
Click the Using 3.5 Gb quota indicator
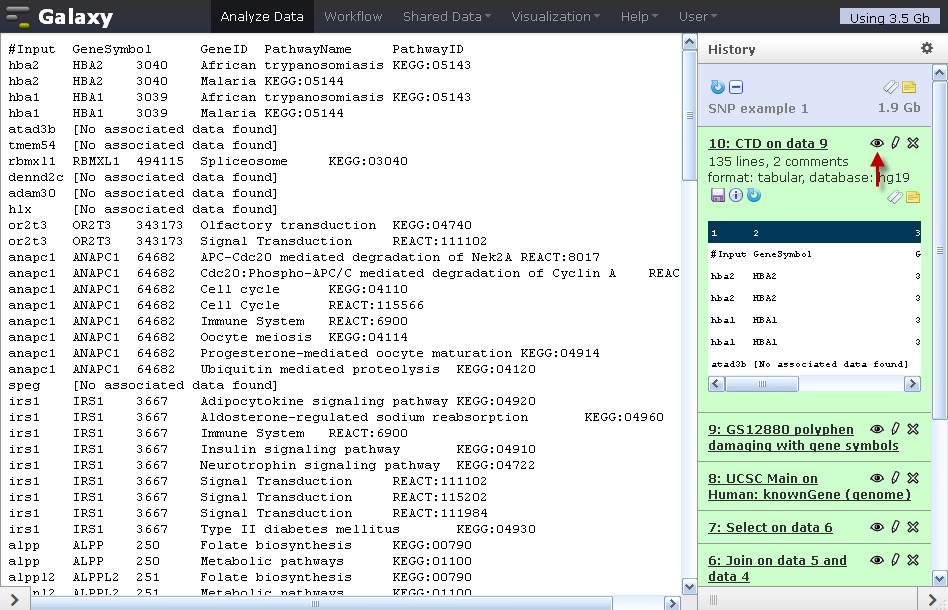889,18
